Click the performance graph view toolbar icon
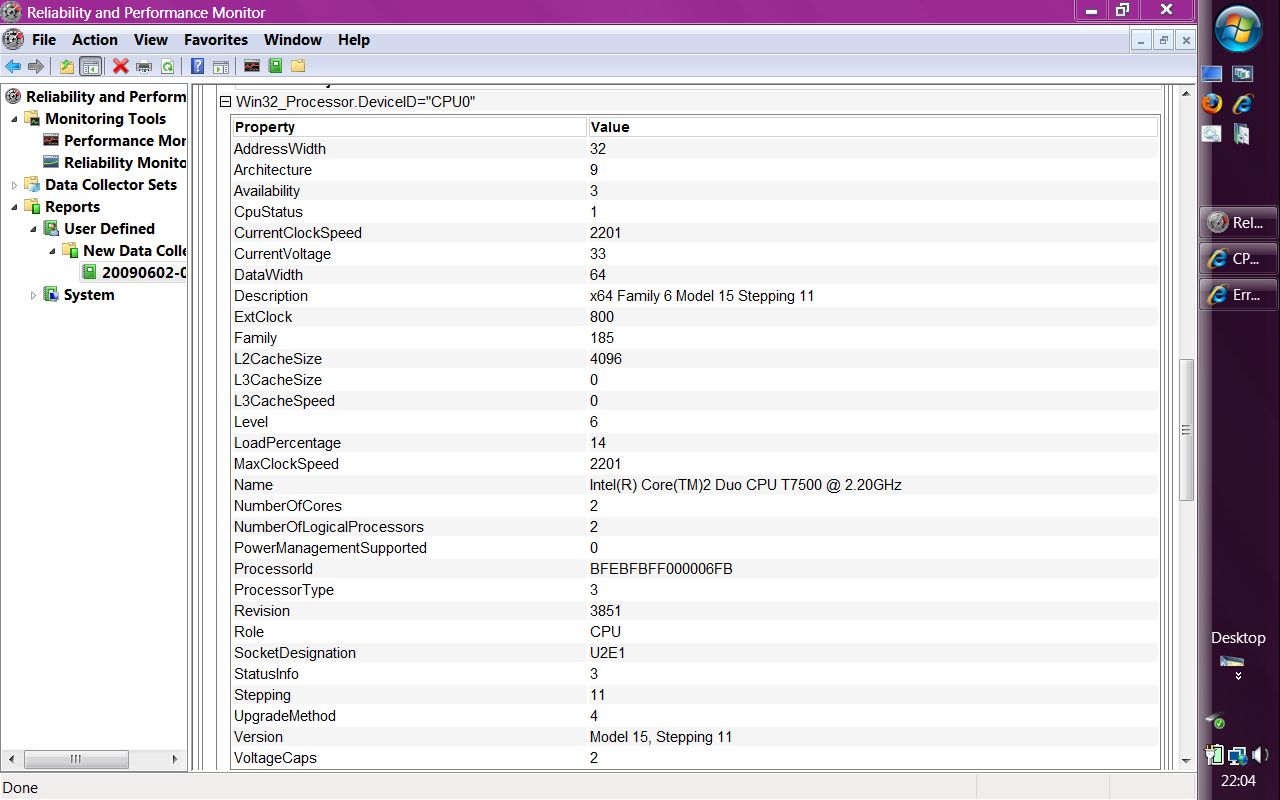This screenshot has height=800, width=1280. point(252,66)
